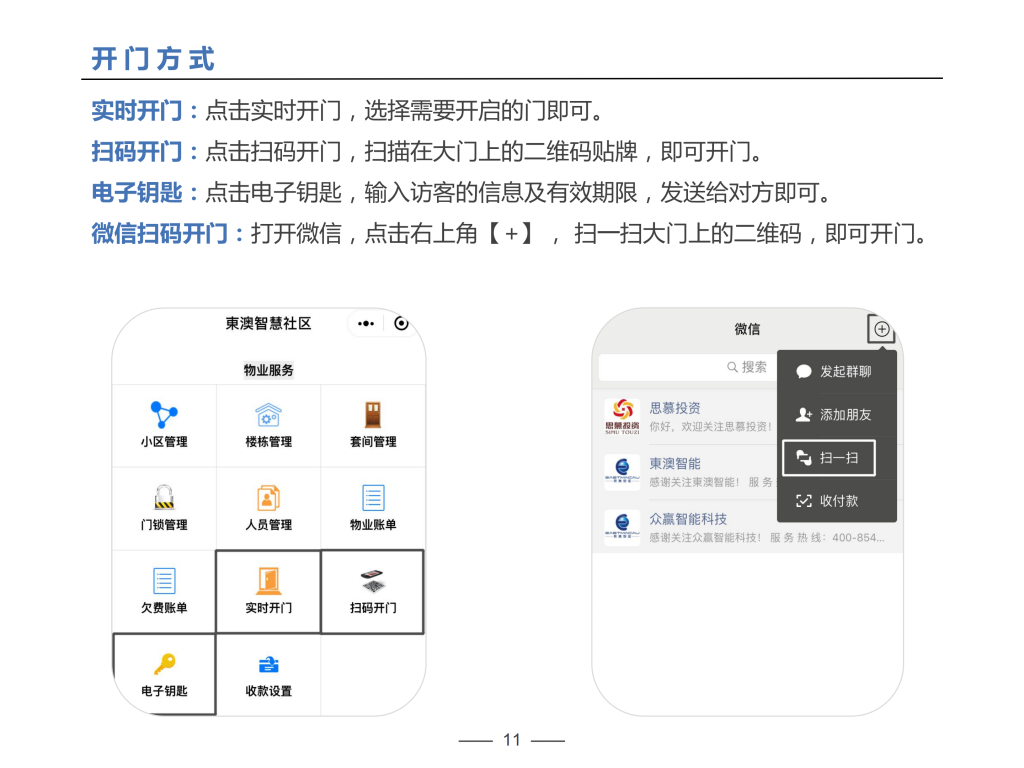
Task: Select 扫一扫 in the WeChat menu
Action: tap(829, 458)
